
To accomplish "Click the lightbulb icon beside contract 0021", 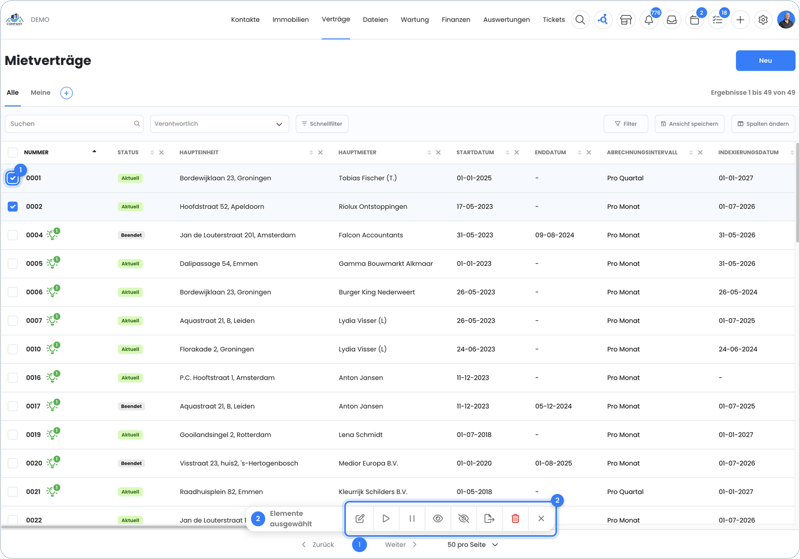I will (53, 492).
